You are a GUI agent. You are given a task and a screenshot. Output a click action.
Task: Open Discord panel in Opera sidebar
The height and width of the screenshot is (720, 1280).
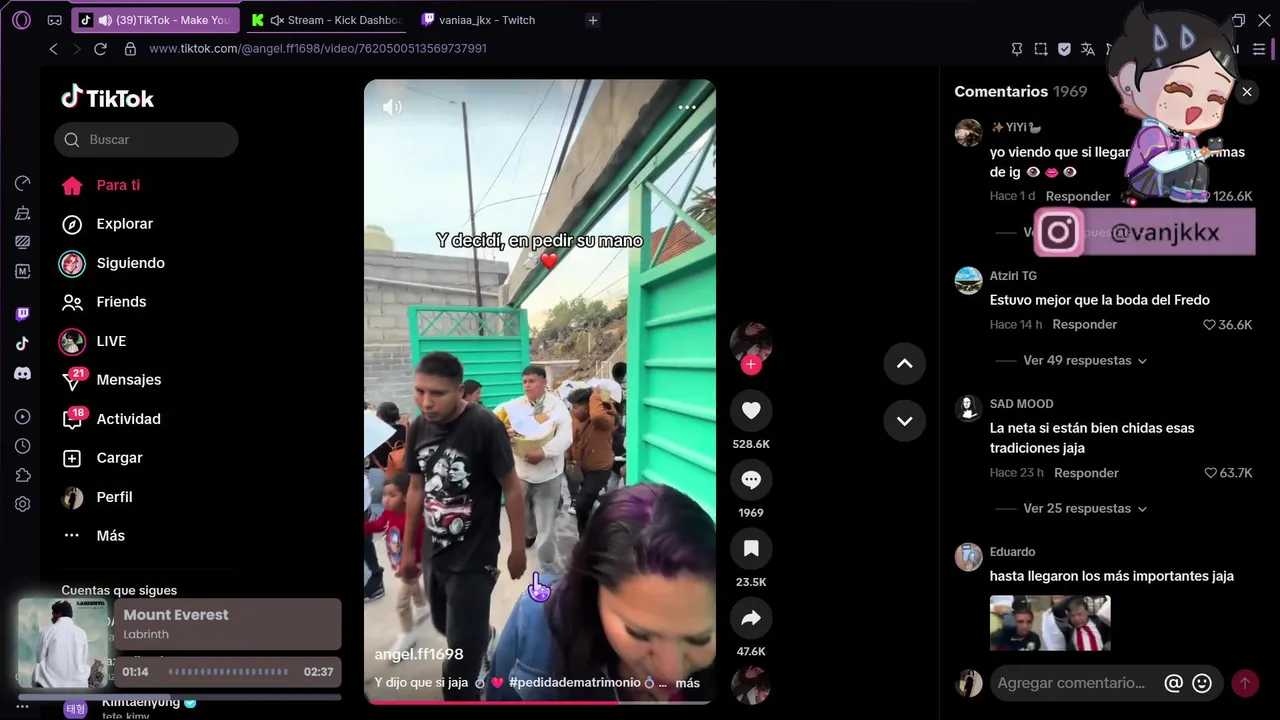click(22, 373)
